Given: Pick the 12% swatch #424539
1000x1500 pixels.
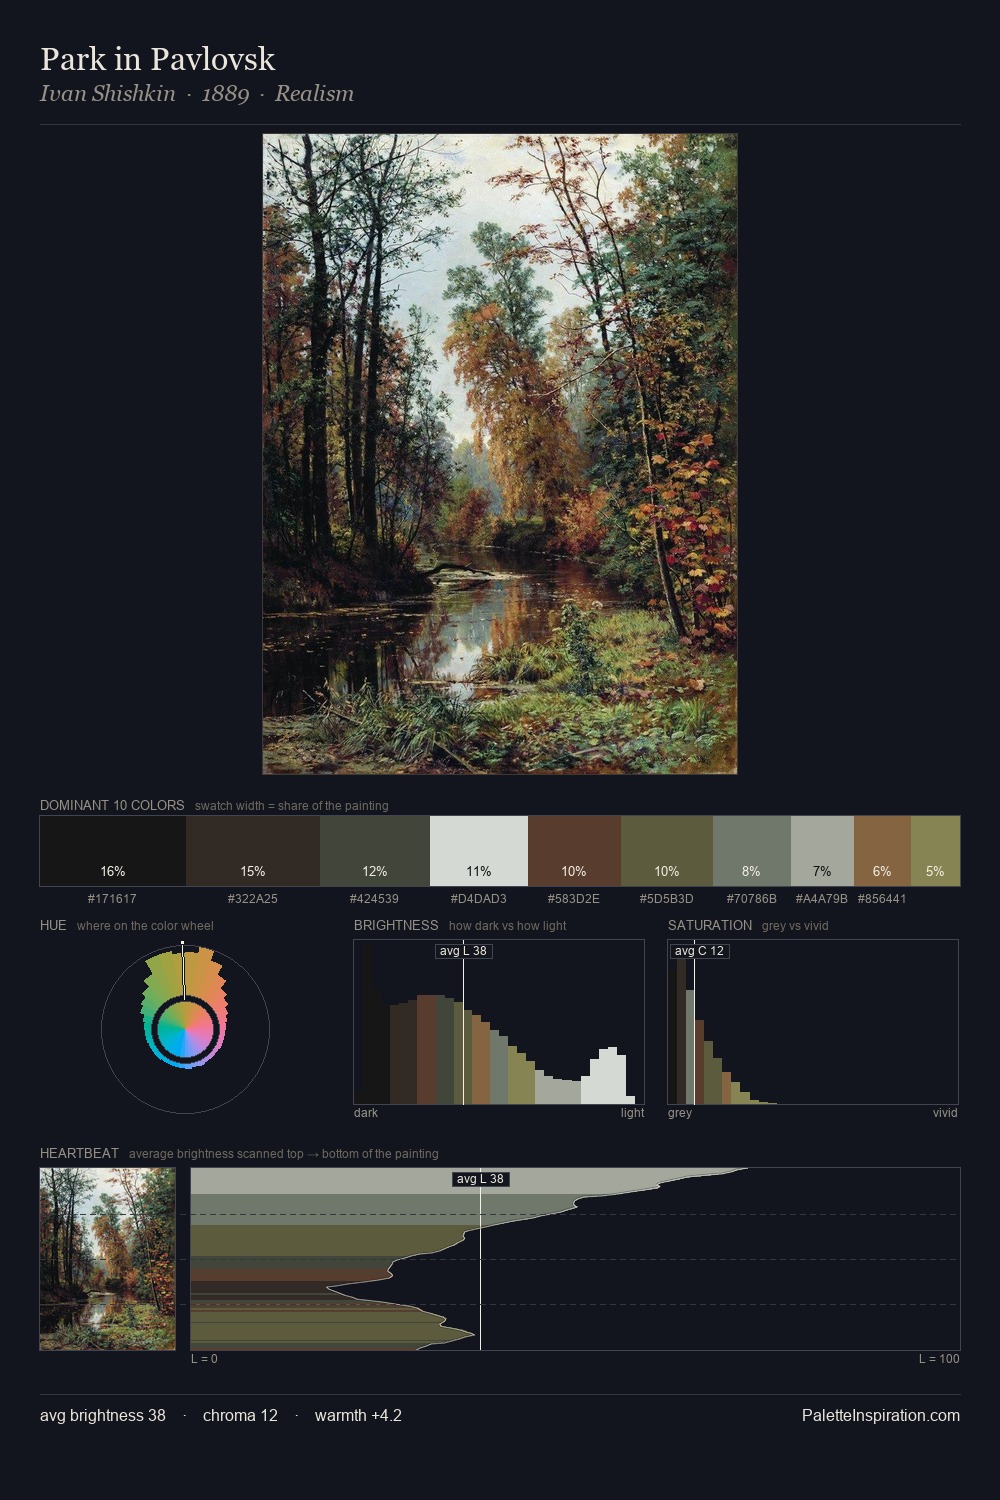Looking at the screenshot, I should click(x=375, y=851).
